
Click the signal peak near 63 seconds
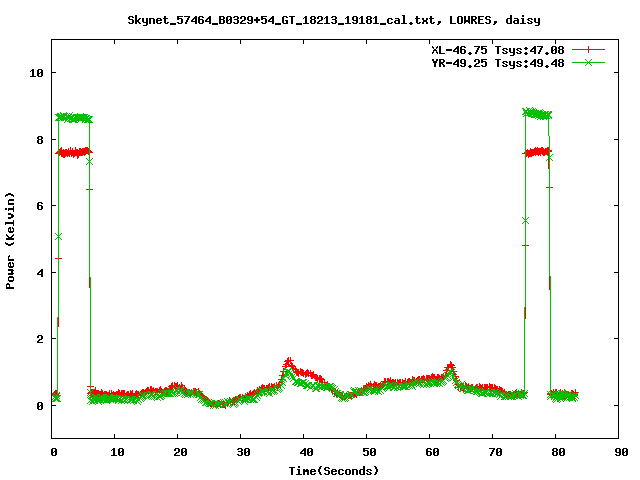point(450,367)
